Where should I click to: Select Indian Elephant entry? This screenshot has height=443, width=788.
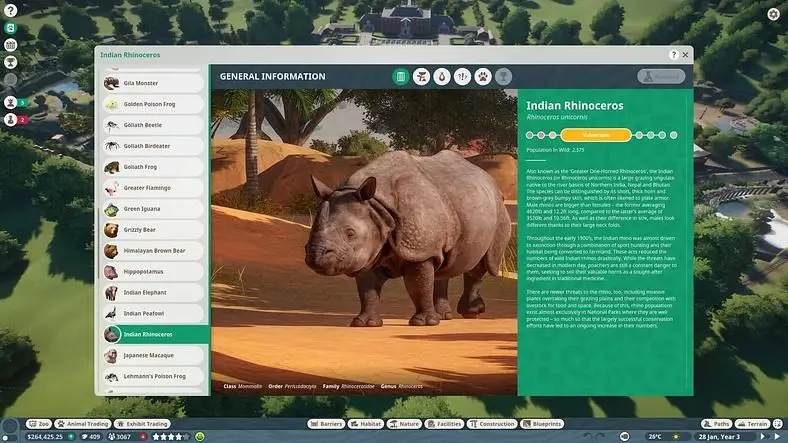tap(153, 292)
